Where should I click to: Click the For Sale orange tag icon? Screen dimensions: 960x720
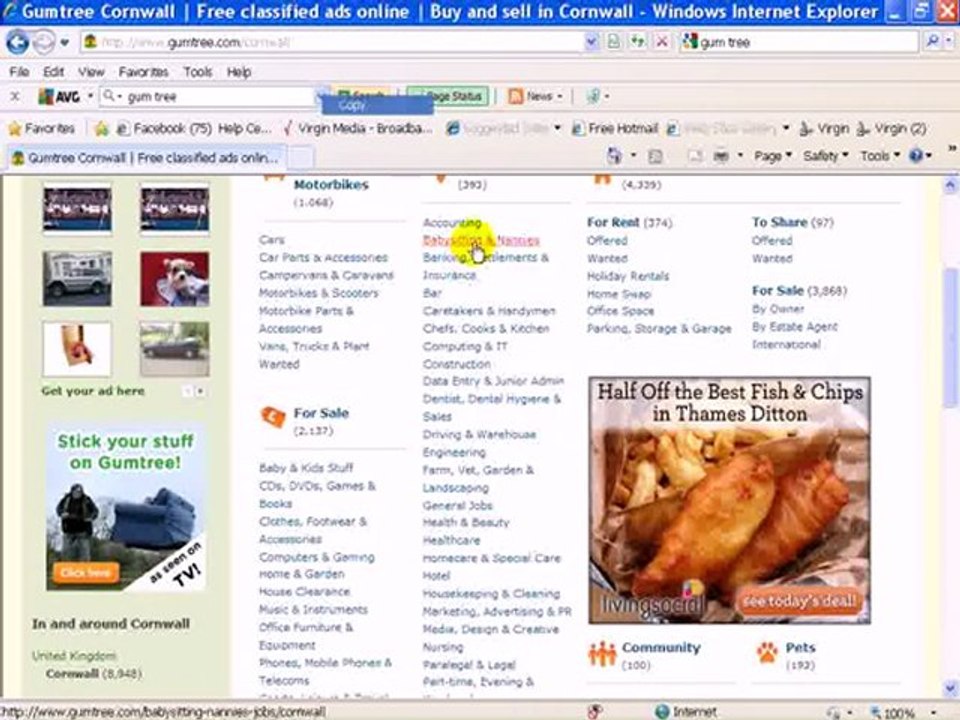tap(273, 417)
